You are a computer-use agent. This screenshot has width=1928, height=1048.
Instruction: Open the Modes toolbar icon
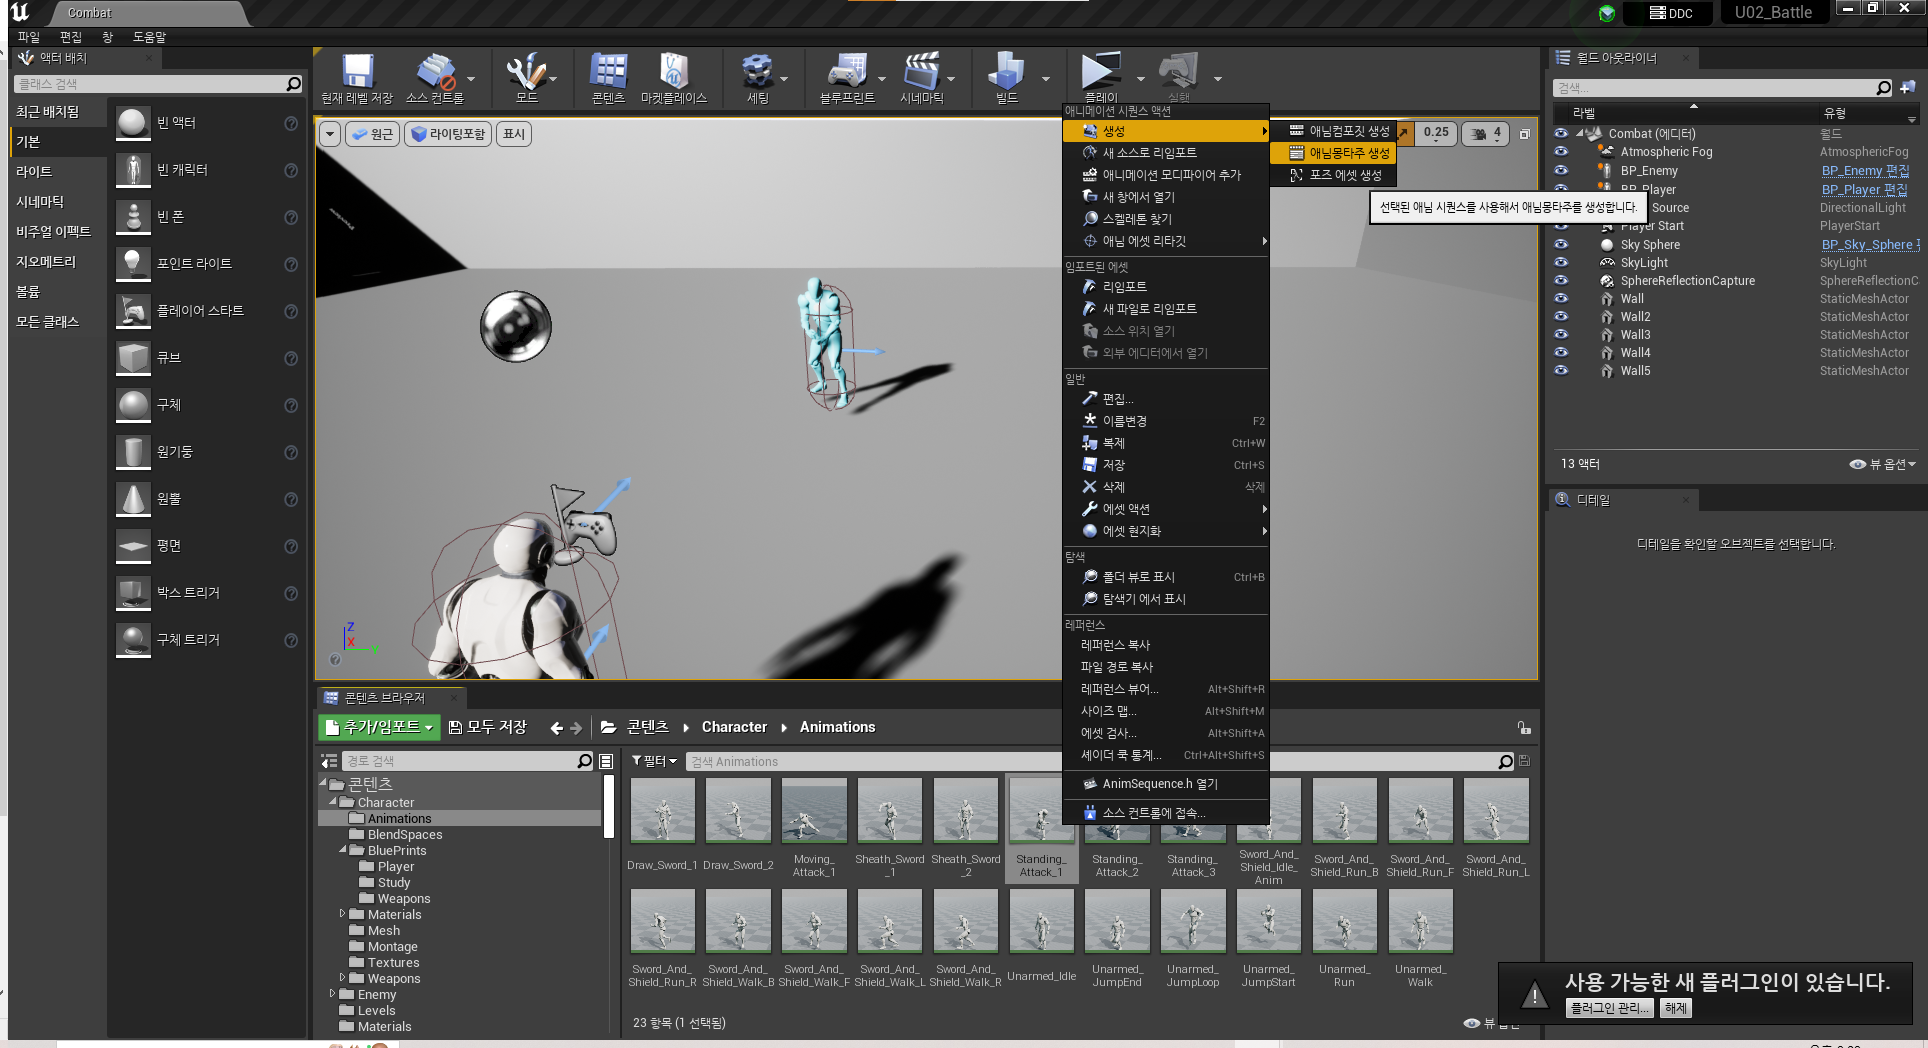click(x=525, y=72)
